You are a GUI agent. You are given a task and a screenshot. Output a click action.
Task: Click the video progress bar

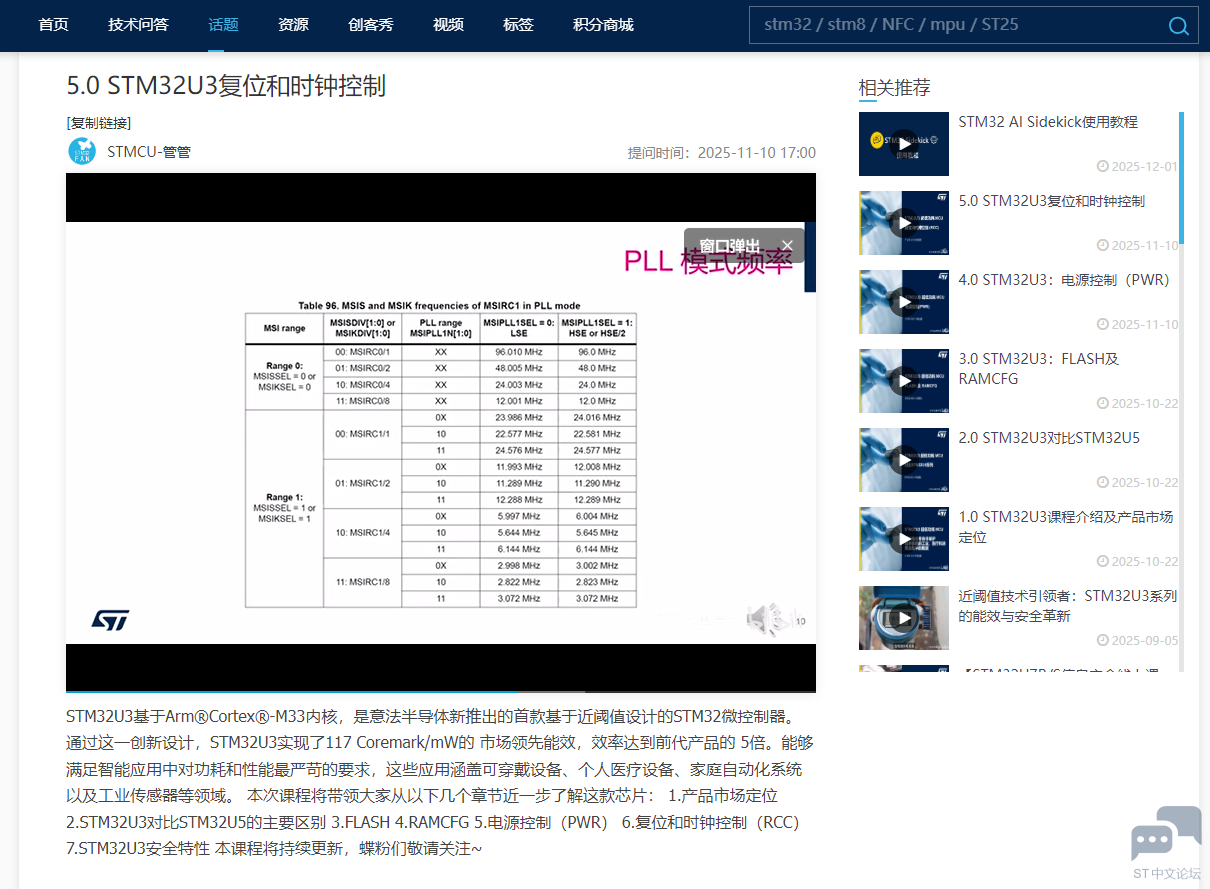[441, 691]
